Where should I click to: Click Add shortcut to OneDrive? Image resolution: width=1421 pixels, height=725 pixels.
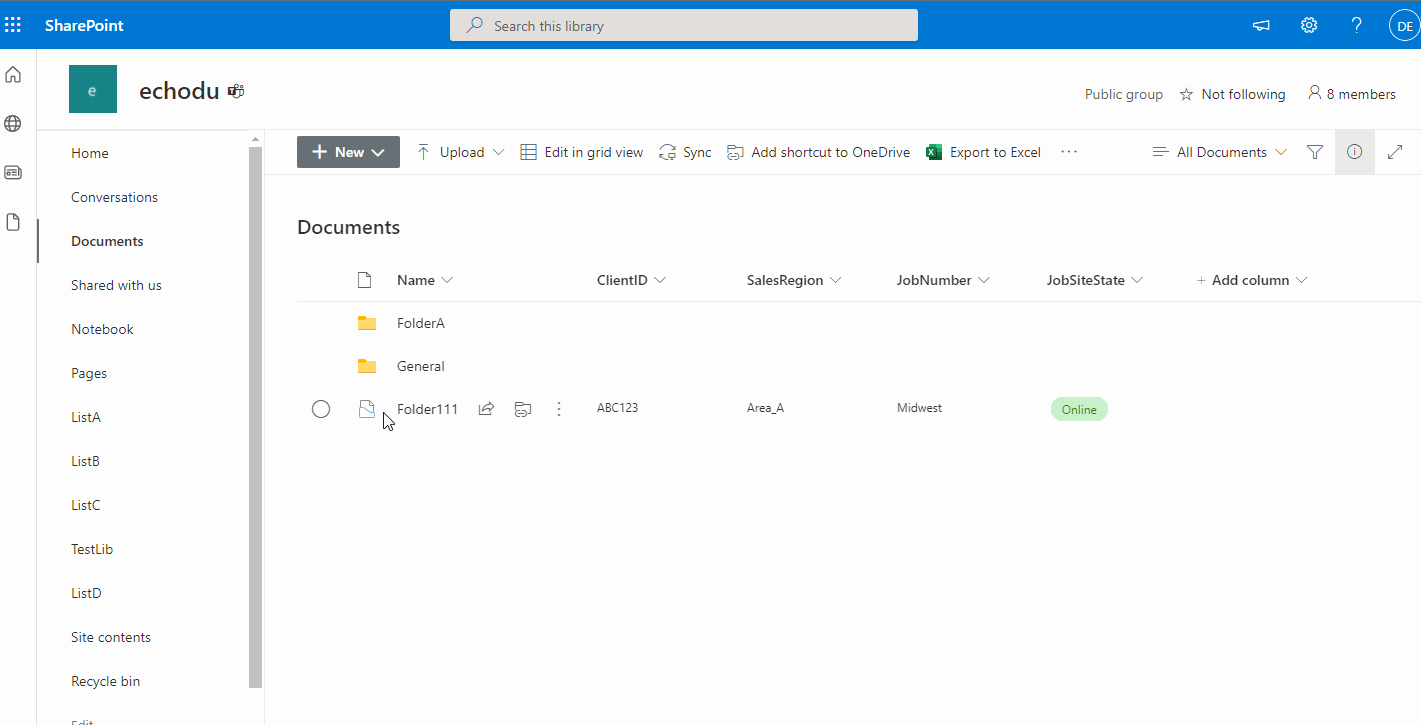pyautogui.click(x=818, y=152)
